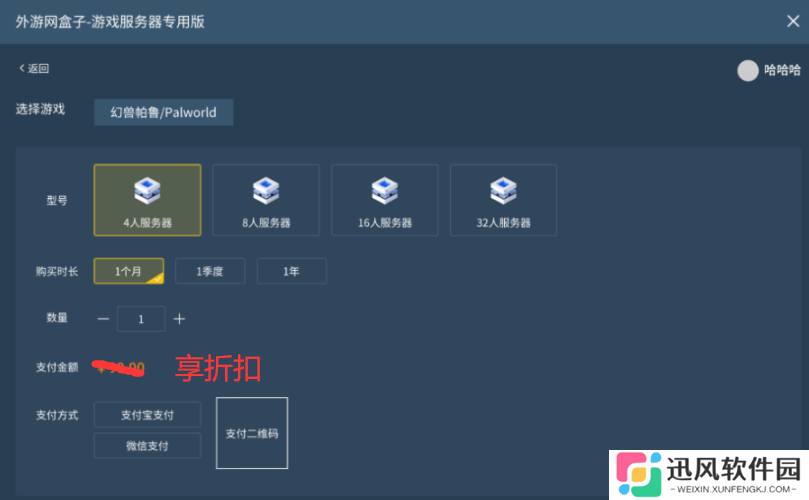Pick the 16人服务器 model card
This screenshot has width=809, height=500.
click(384, 200)
